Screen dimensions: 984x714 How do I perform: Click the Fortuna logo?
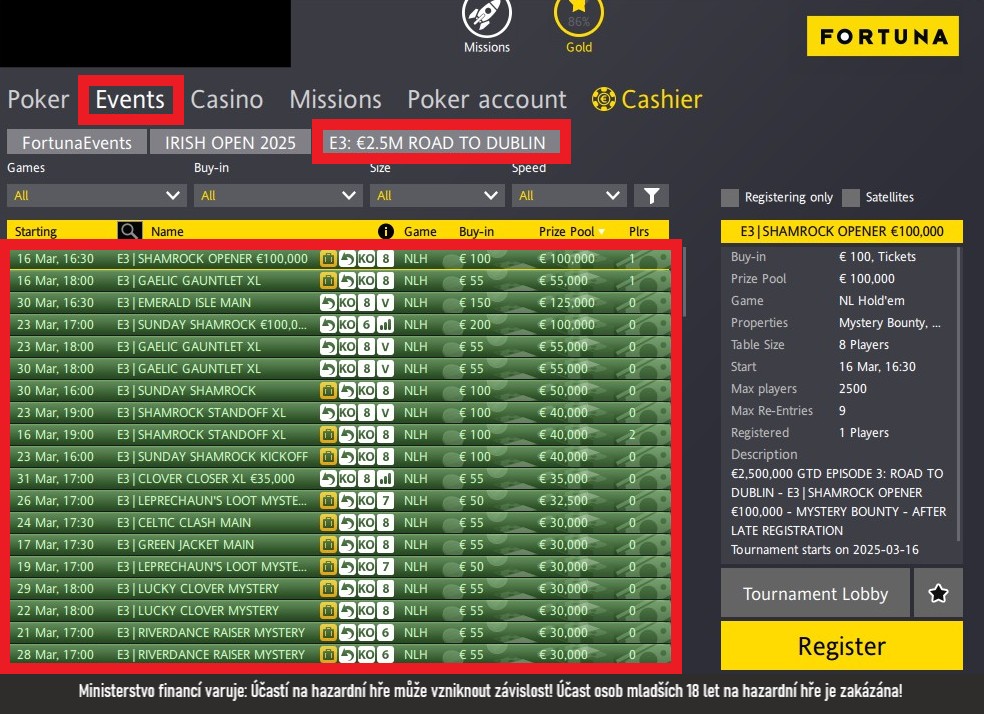point(882,36)
